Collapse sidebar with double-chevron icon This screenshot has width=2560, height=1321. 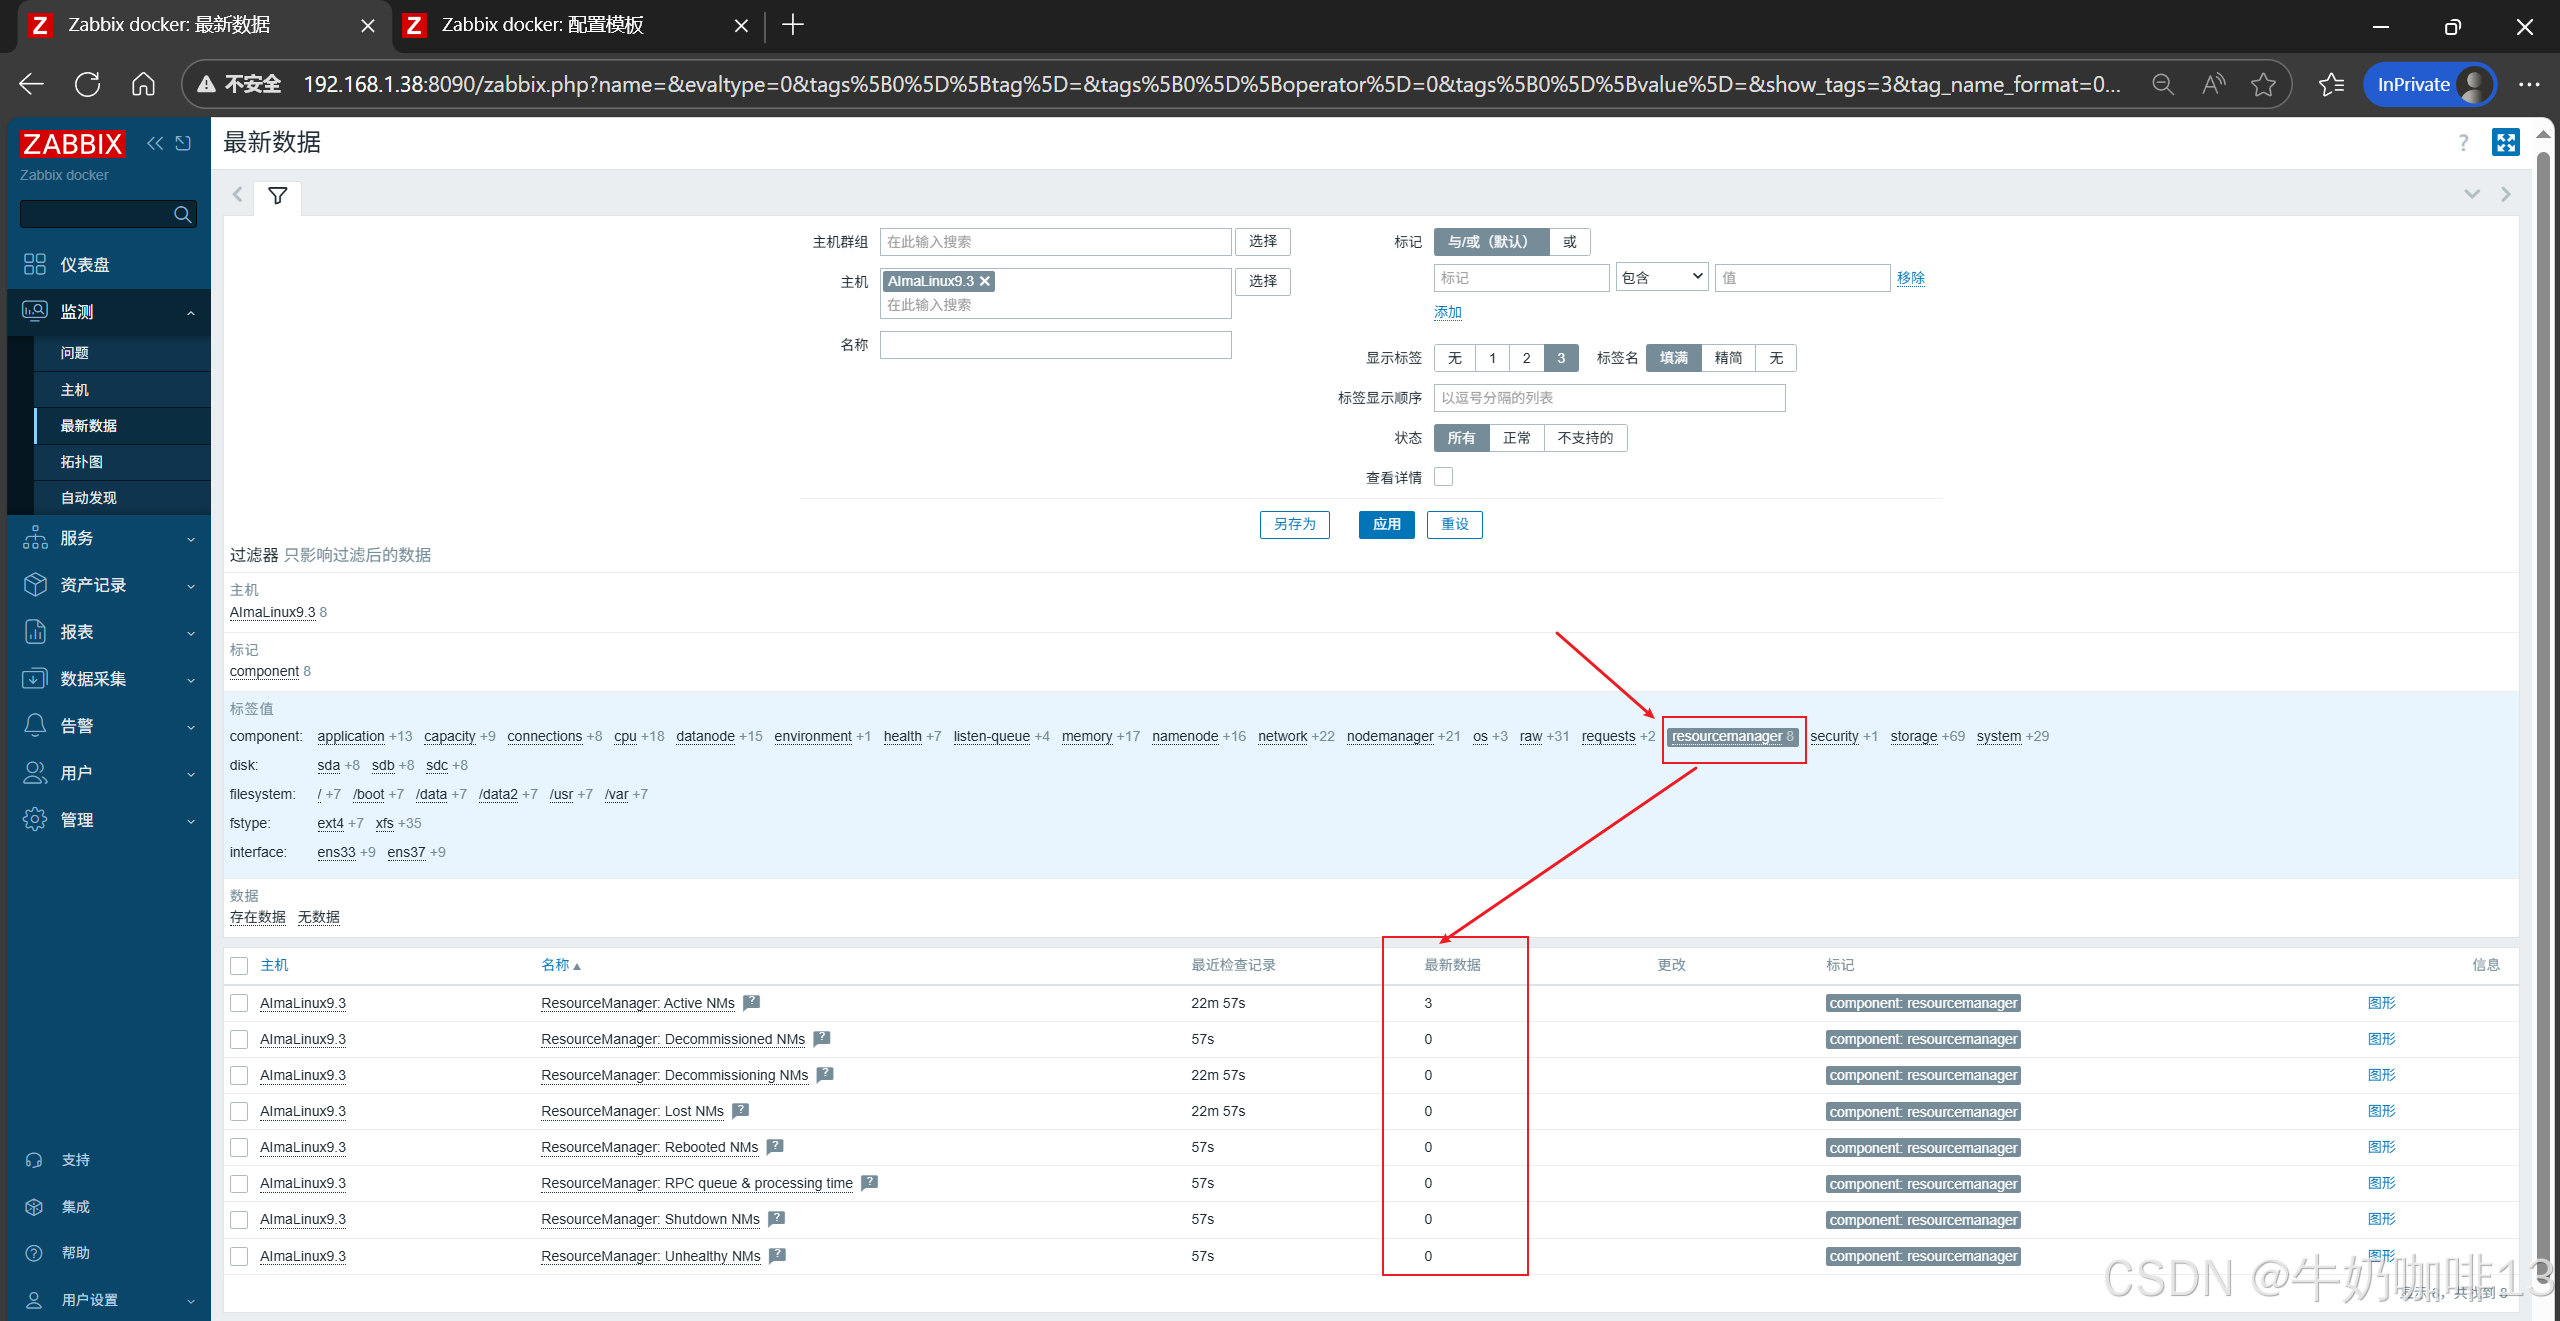click(x=154, y=143)
